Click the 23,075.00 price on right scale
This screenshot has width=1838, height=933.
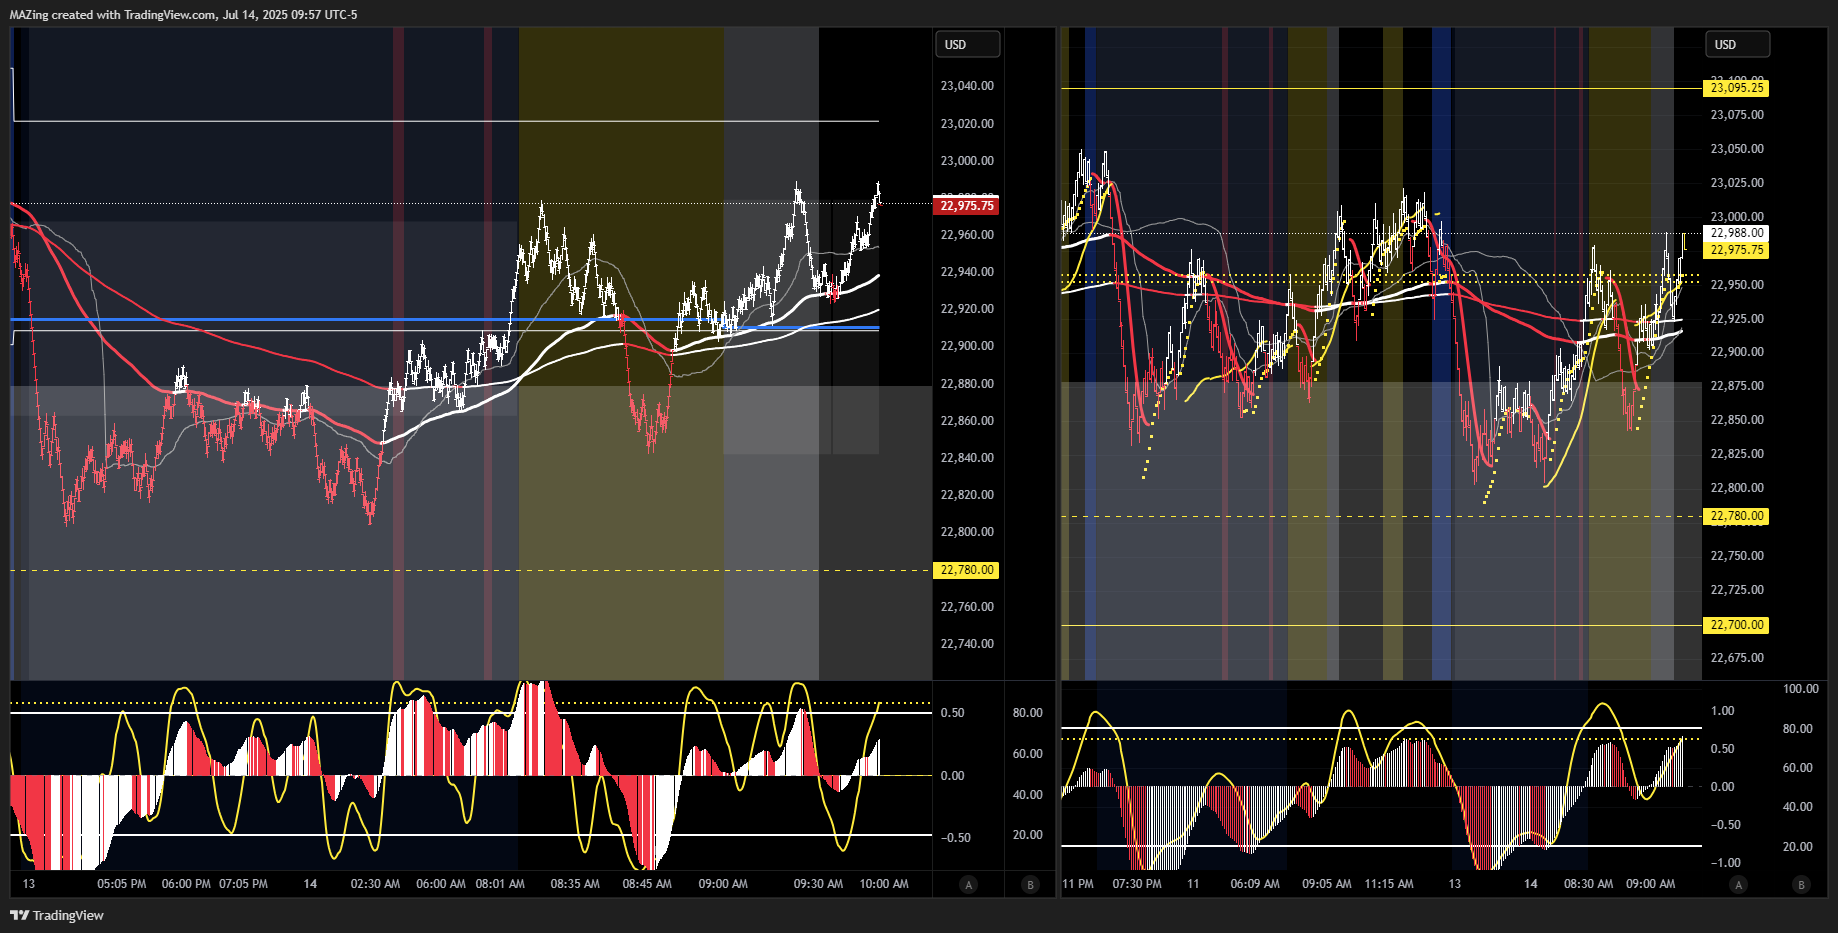[x=1737, y=115]
